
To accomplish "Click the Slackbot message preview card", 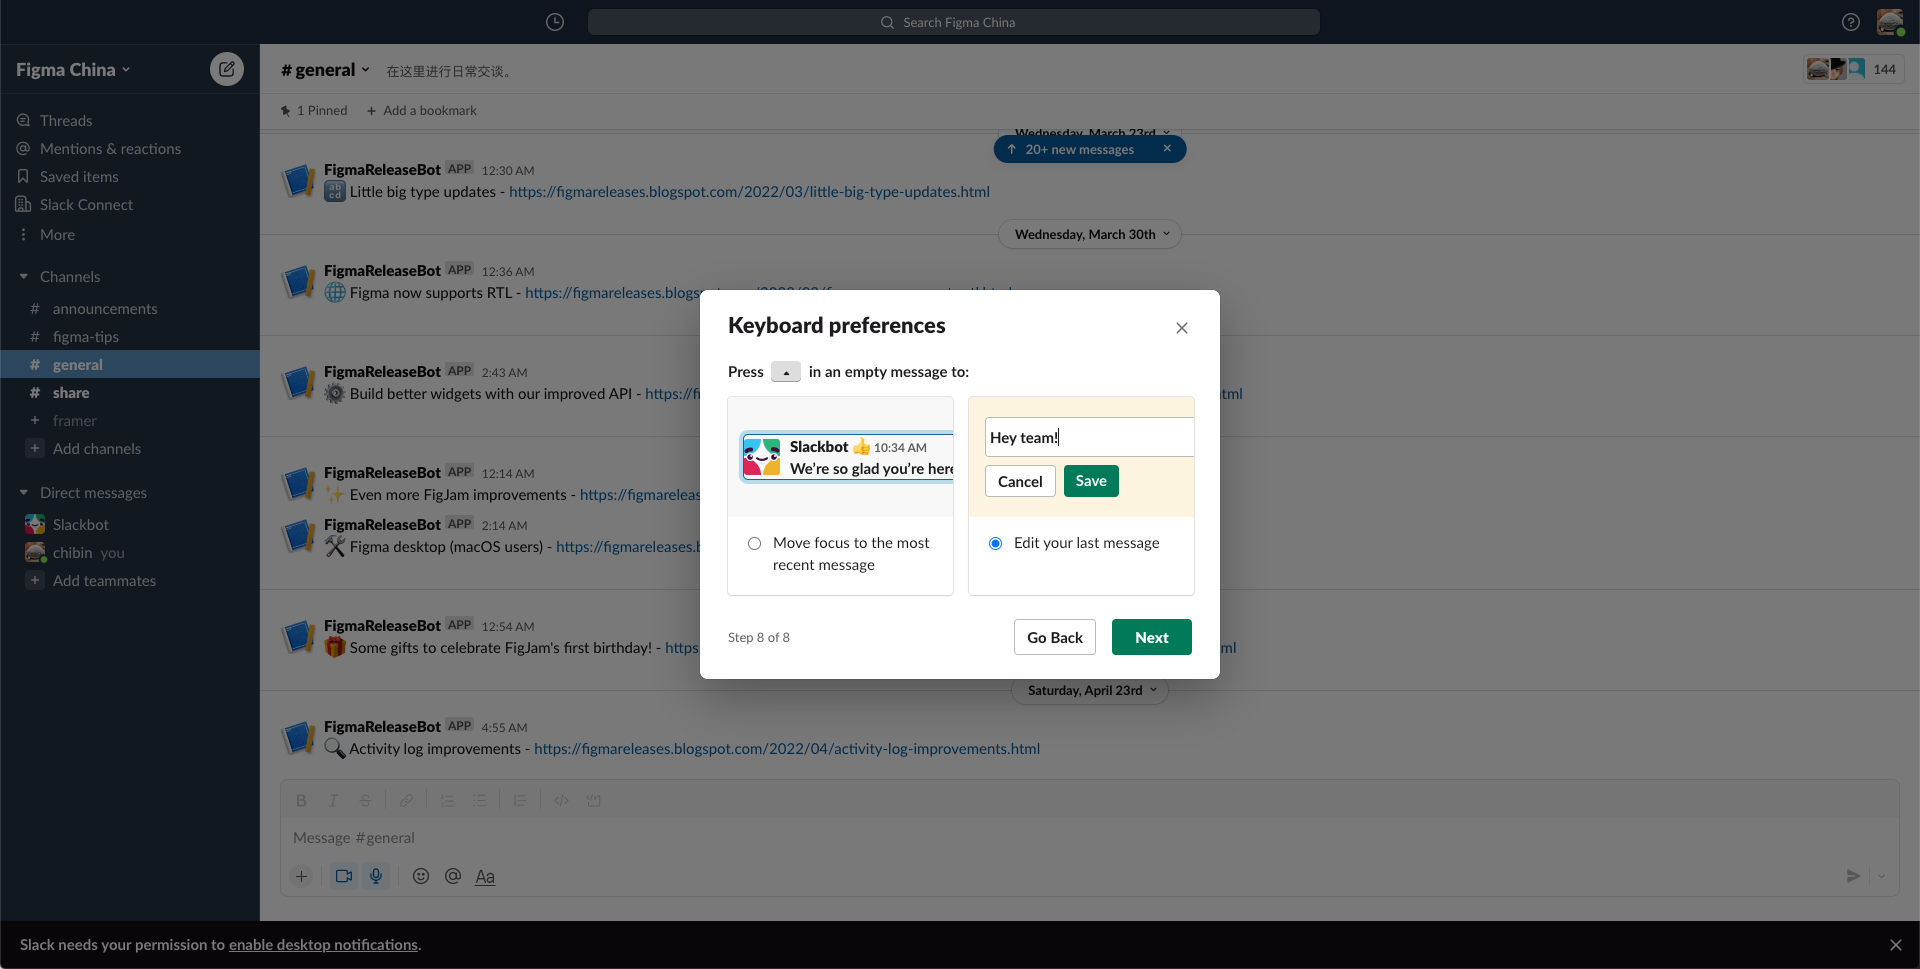I will [x=847, y=457].
